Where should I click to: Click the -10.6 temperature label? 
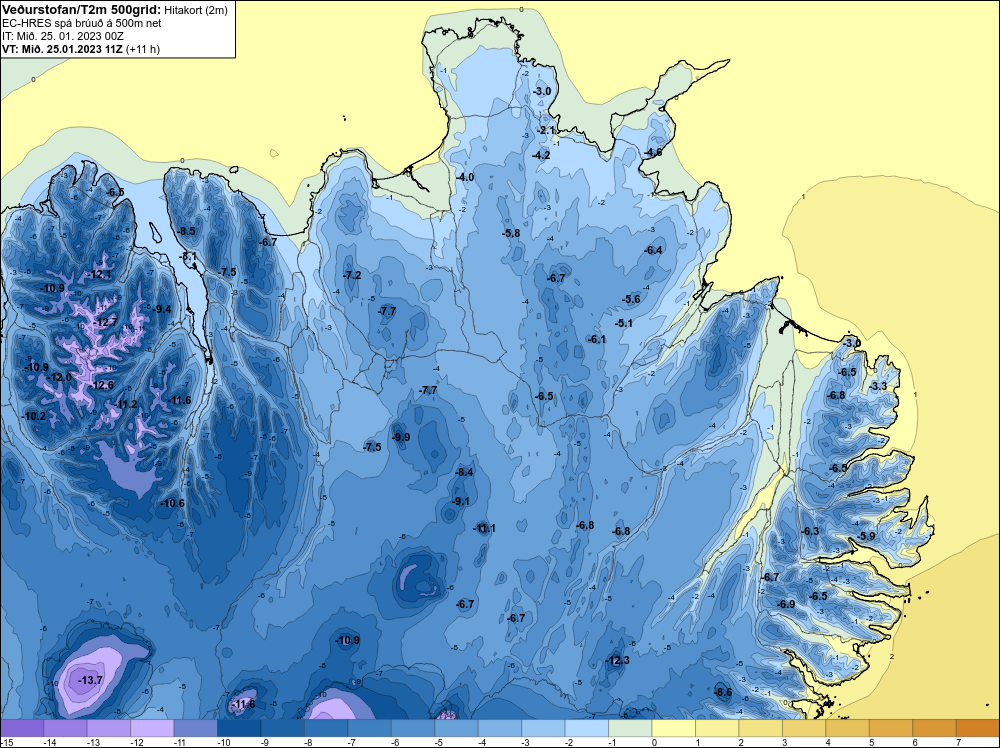tap(172, 503)
